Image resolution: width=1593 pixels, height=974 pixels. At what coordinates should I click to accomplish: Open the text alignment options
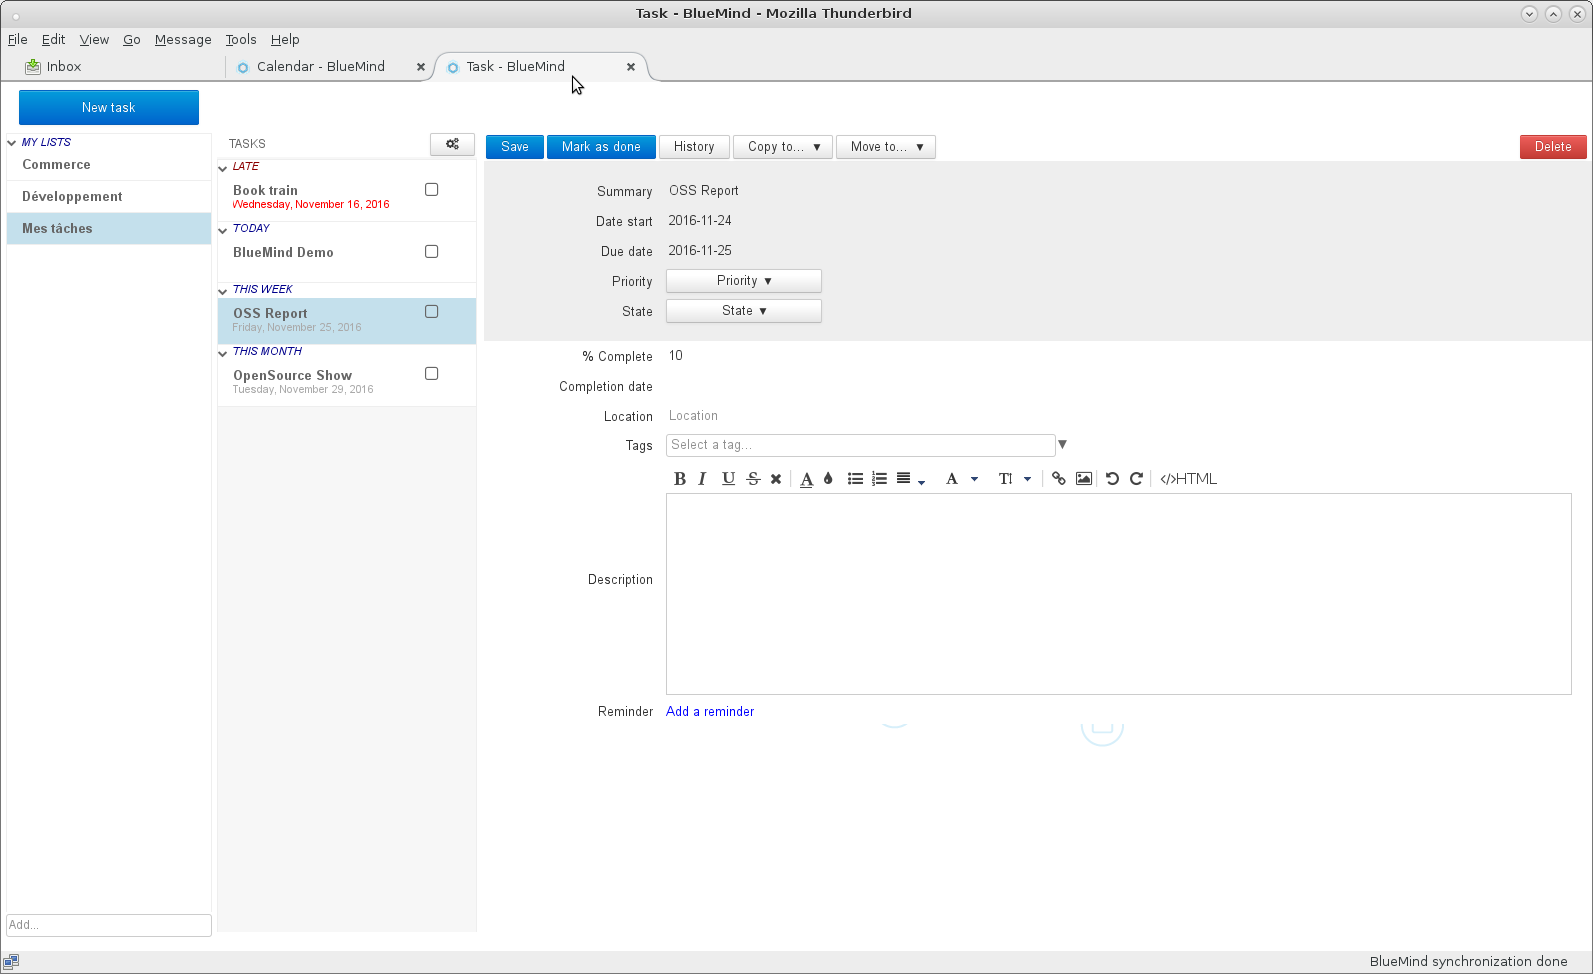point(910,479)
